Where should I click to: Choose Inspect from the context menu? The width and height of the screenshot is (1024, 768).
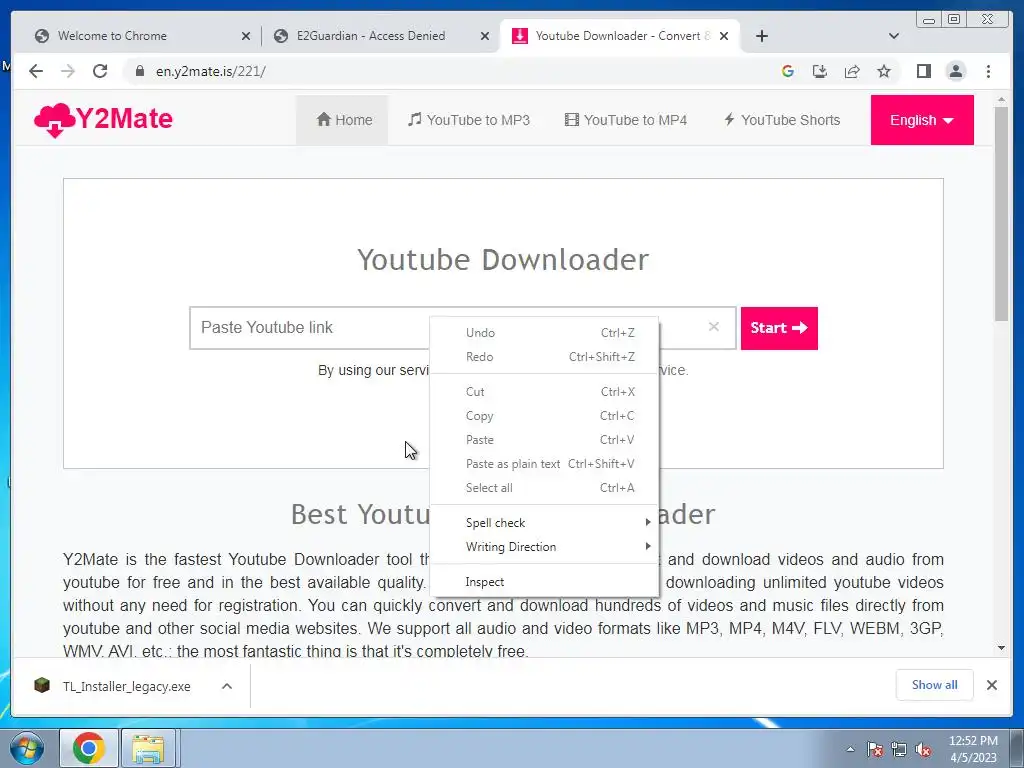[545, 582]
